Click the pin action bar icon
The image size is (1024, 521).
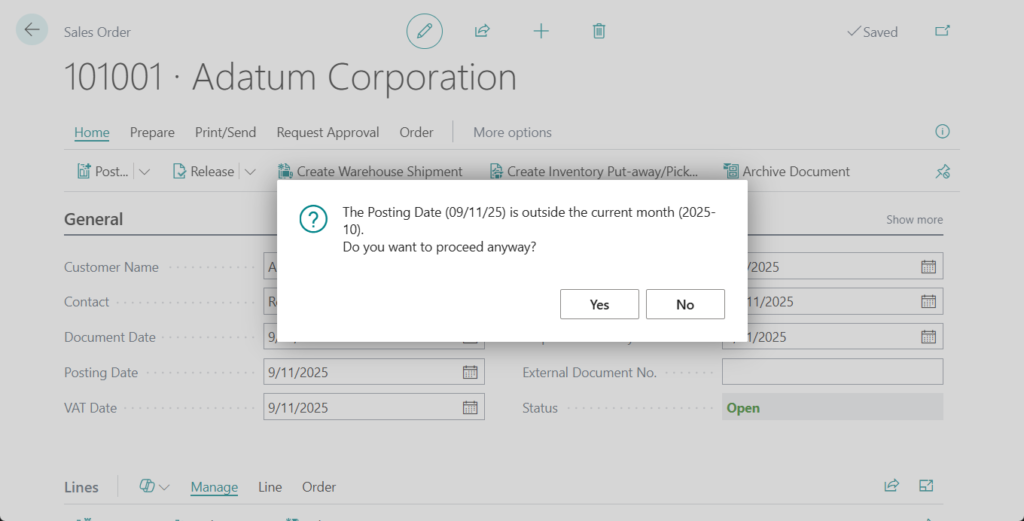pyautogui.click(x=942, y=172)
